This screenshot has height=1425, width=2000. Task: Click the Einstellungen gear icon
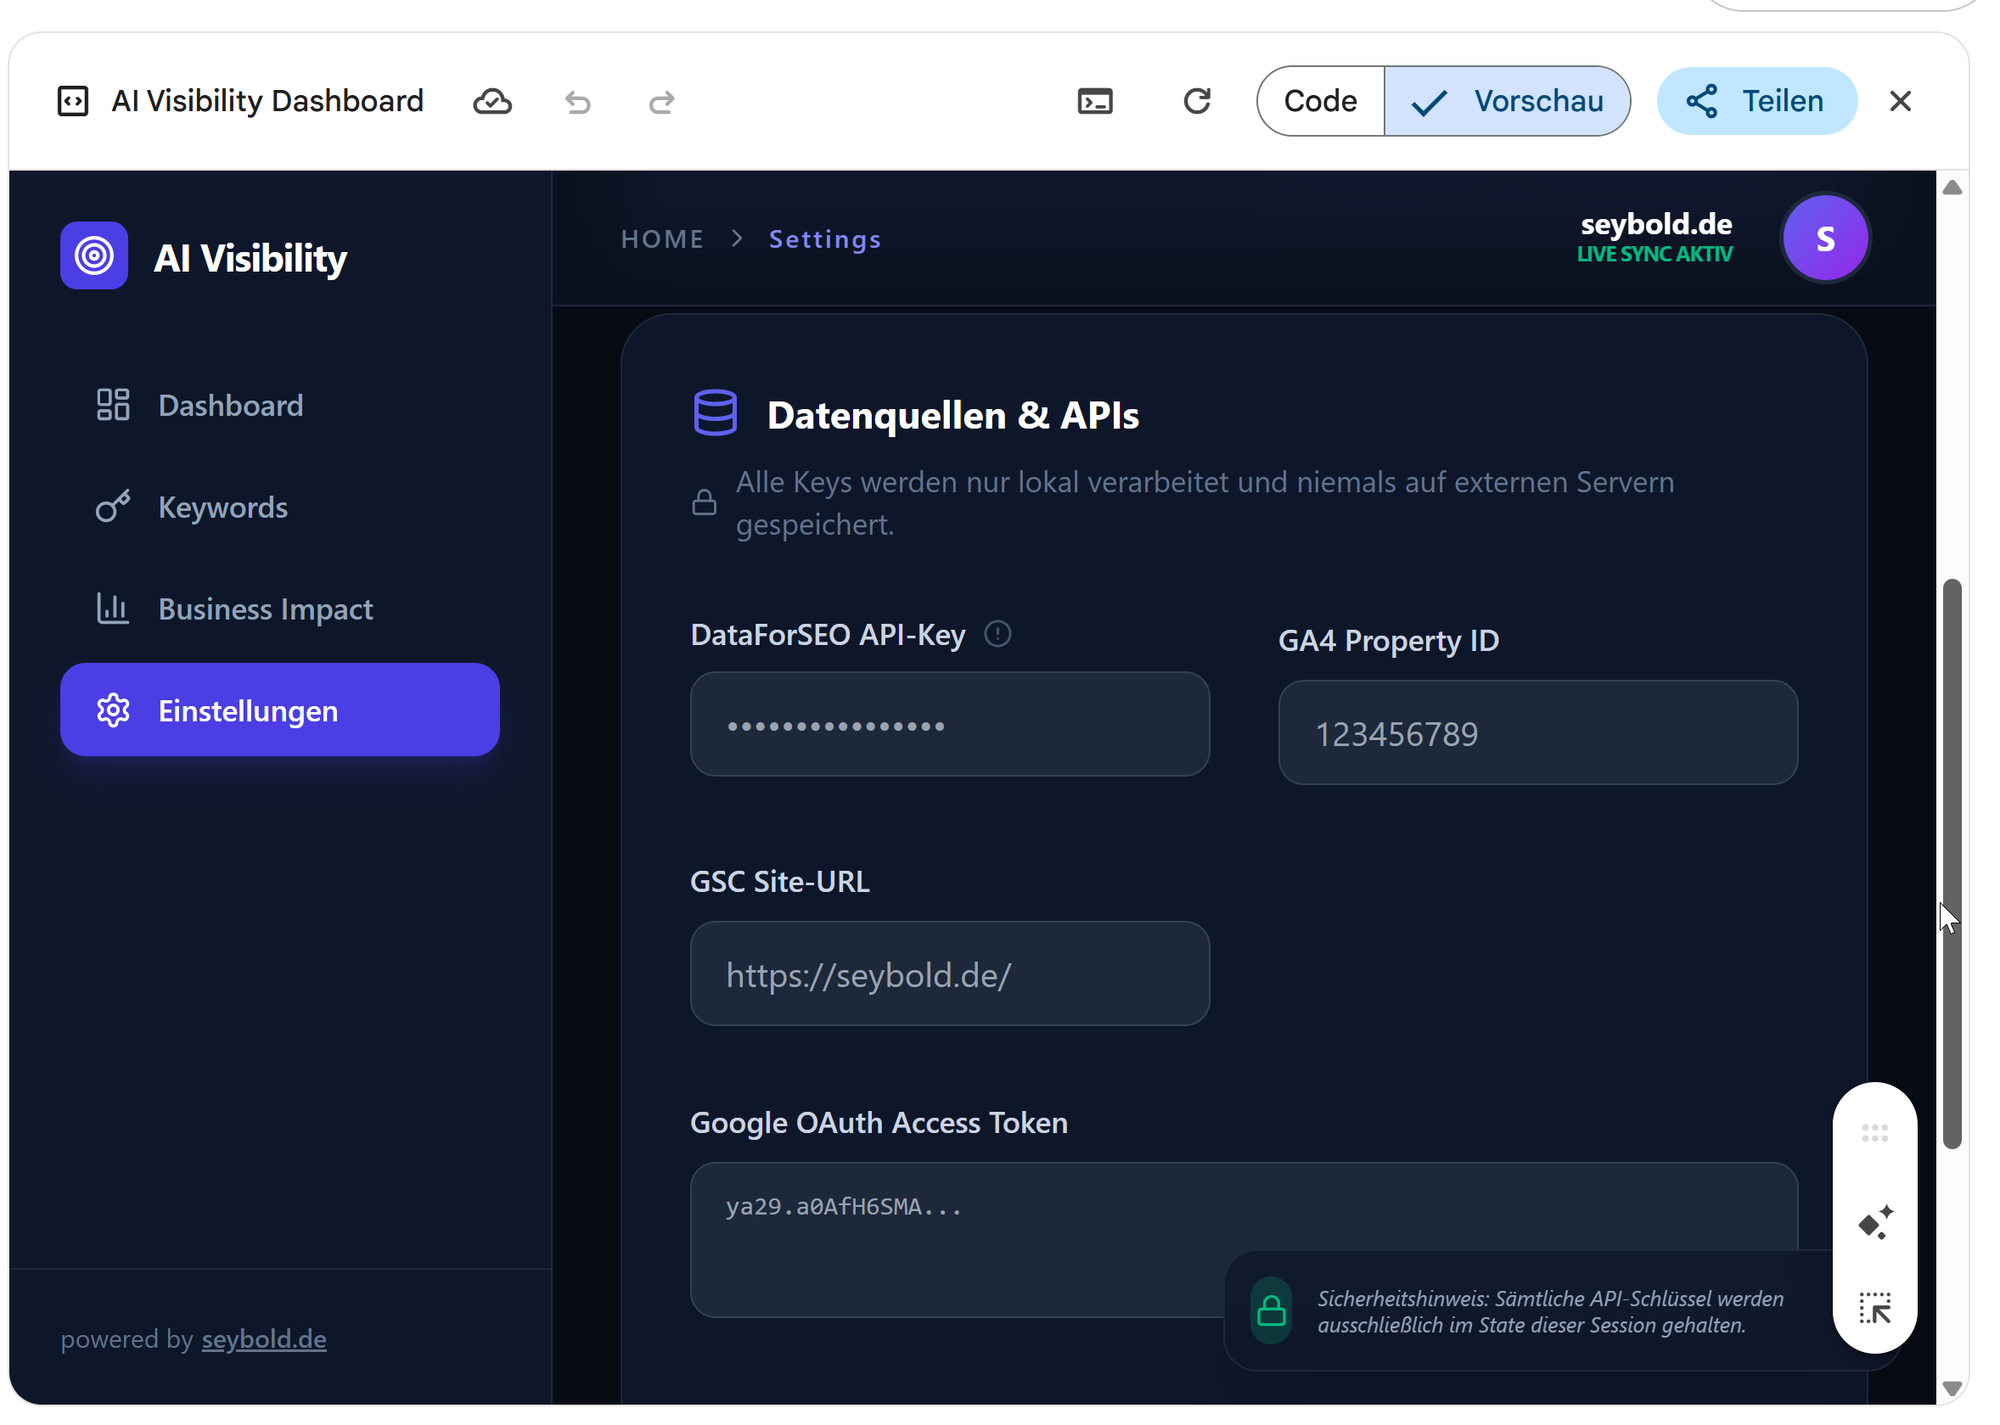113,710
